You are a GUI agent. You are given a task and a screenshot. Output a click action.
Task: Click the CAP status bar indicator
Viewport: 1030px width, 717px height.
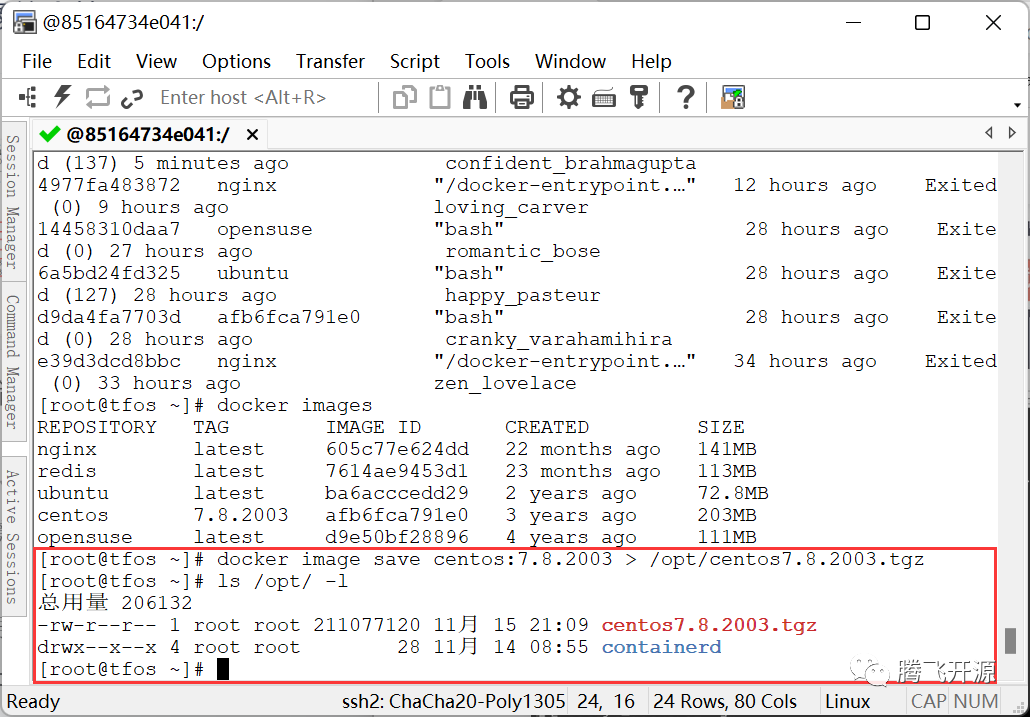point(929,701)
